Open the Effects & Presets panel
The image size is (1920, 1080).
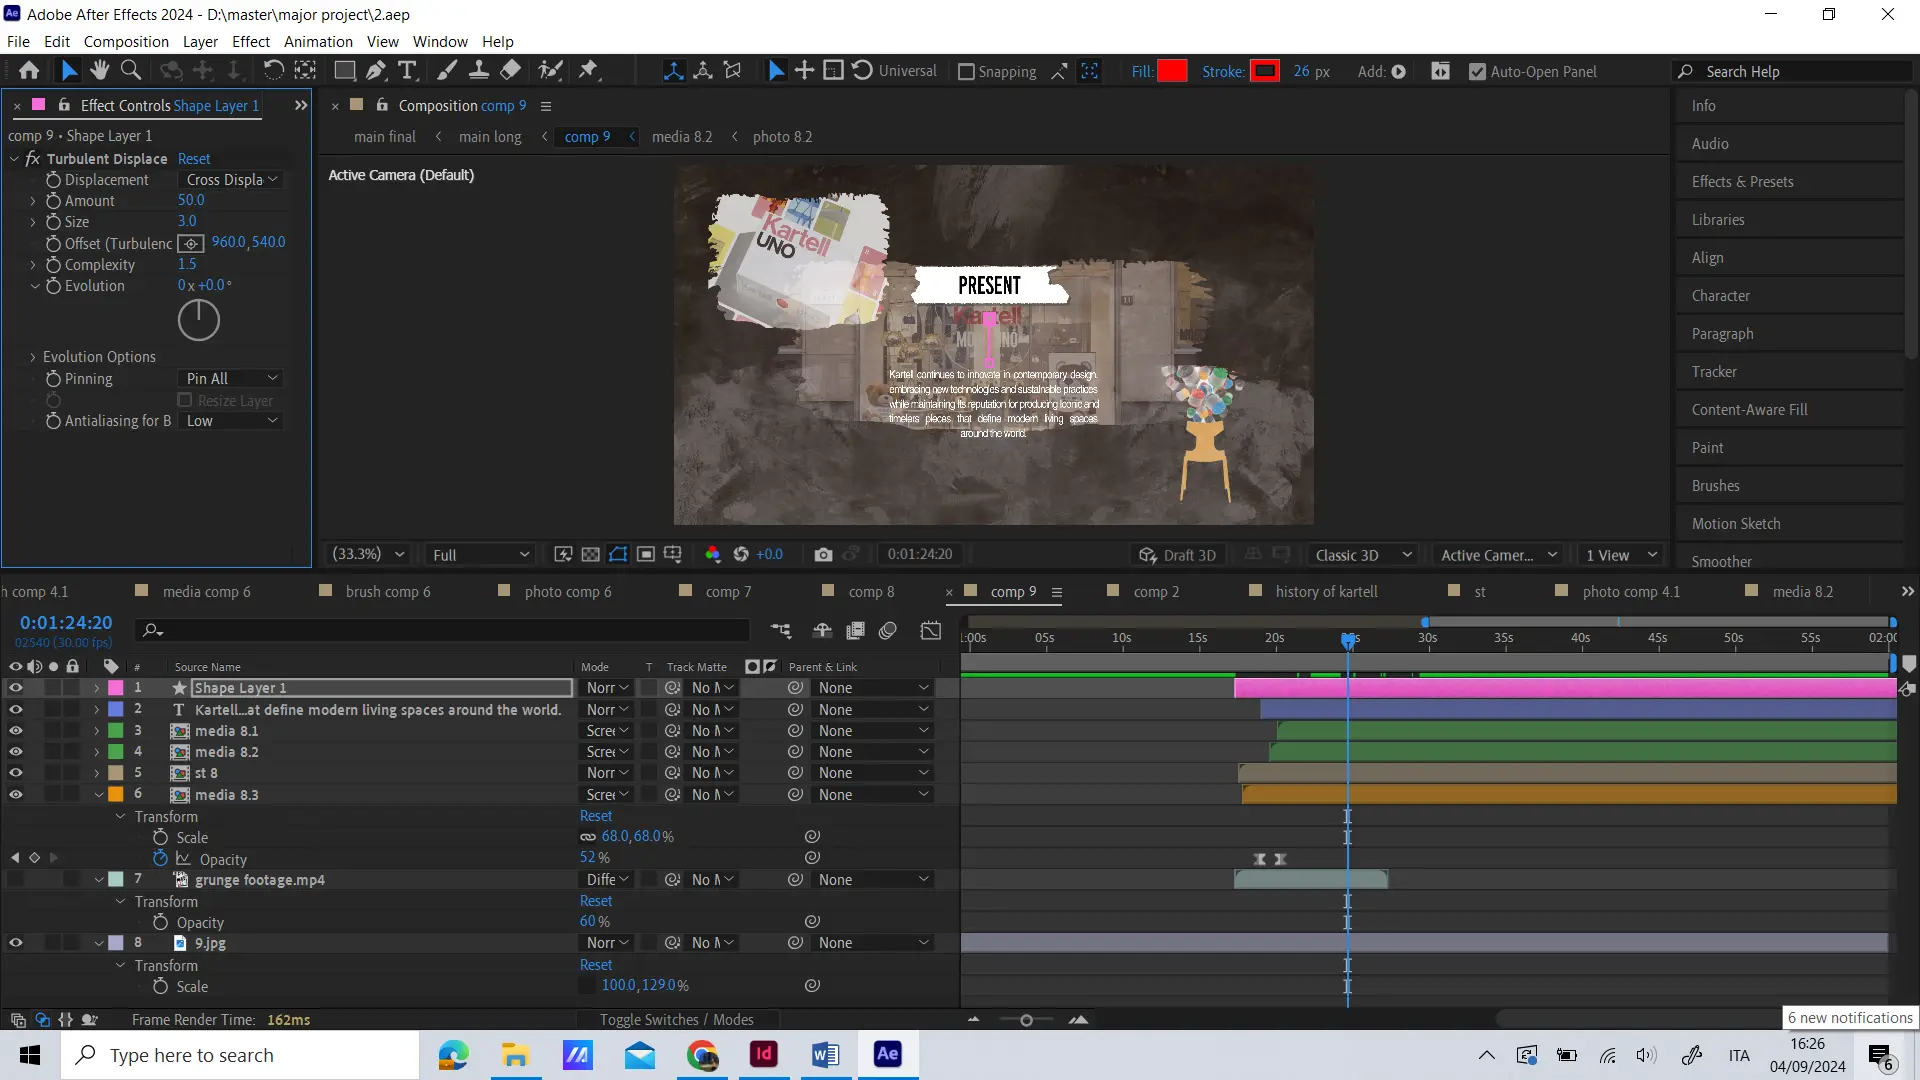tap(1742, 182)
